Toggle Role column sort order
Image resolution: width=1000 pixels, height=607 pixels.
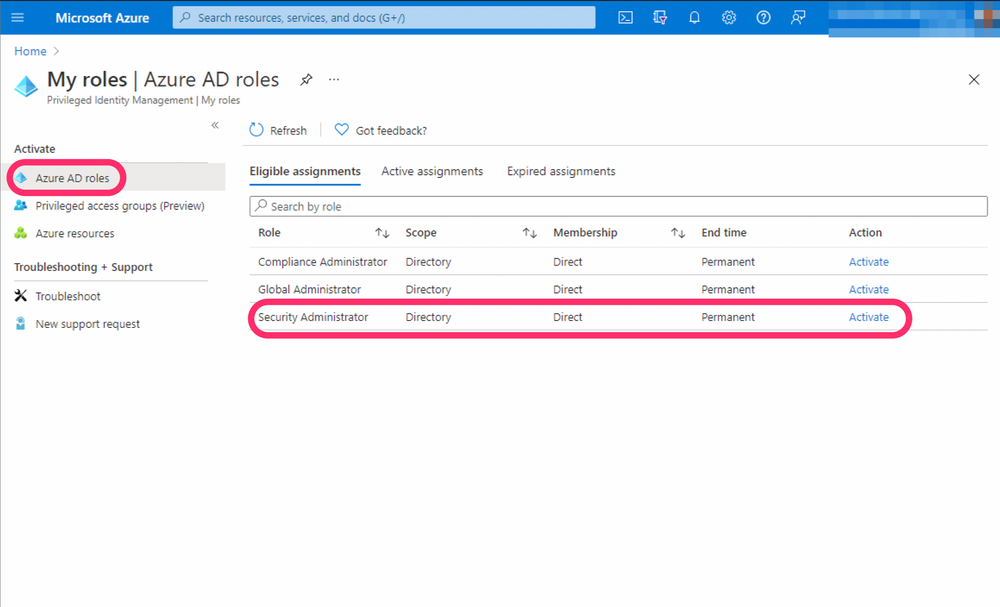[381, 232]
